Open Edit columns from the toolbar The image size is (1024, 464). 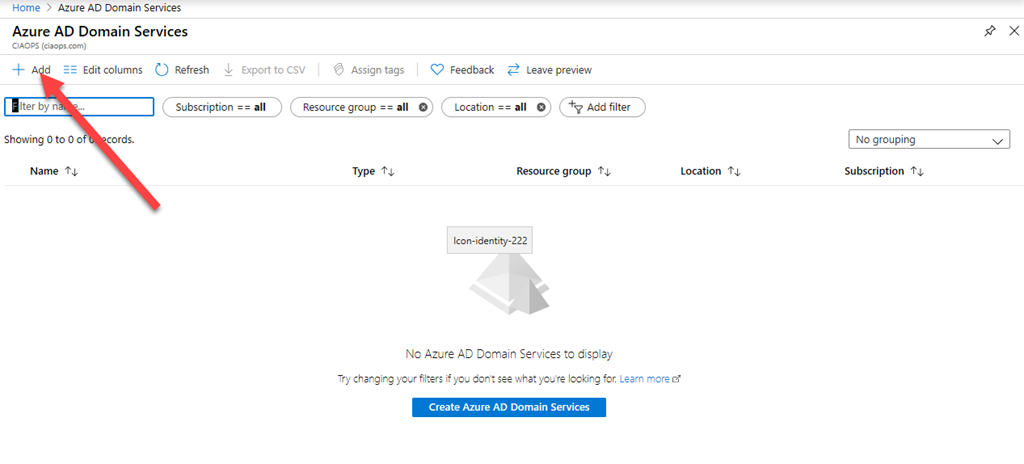[x=103, y=70]
